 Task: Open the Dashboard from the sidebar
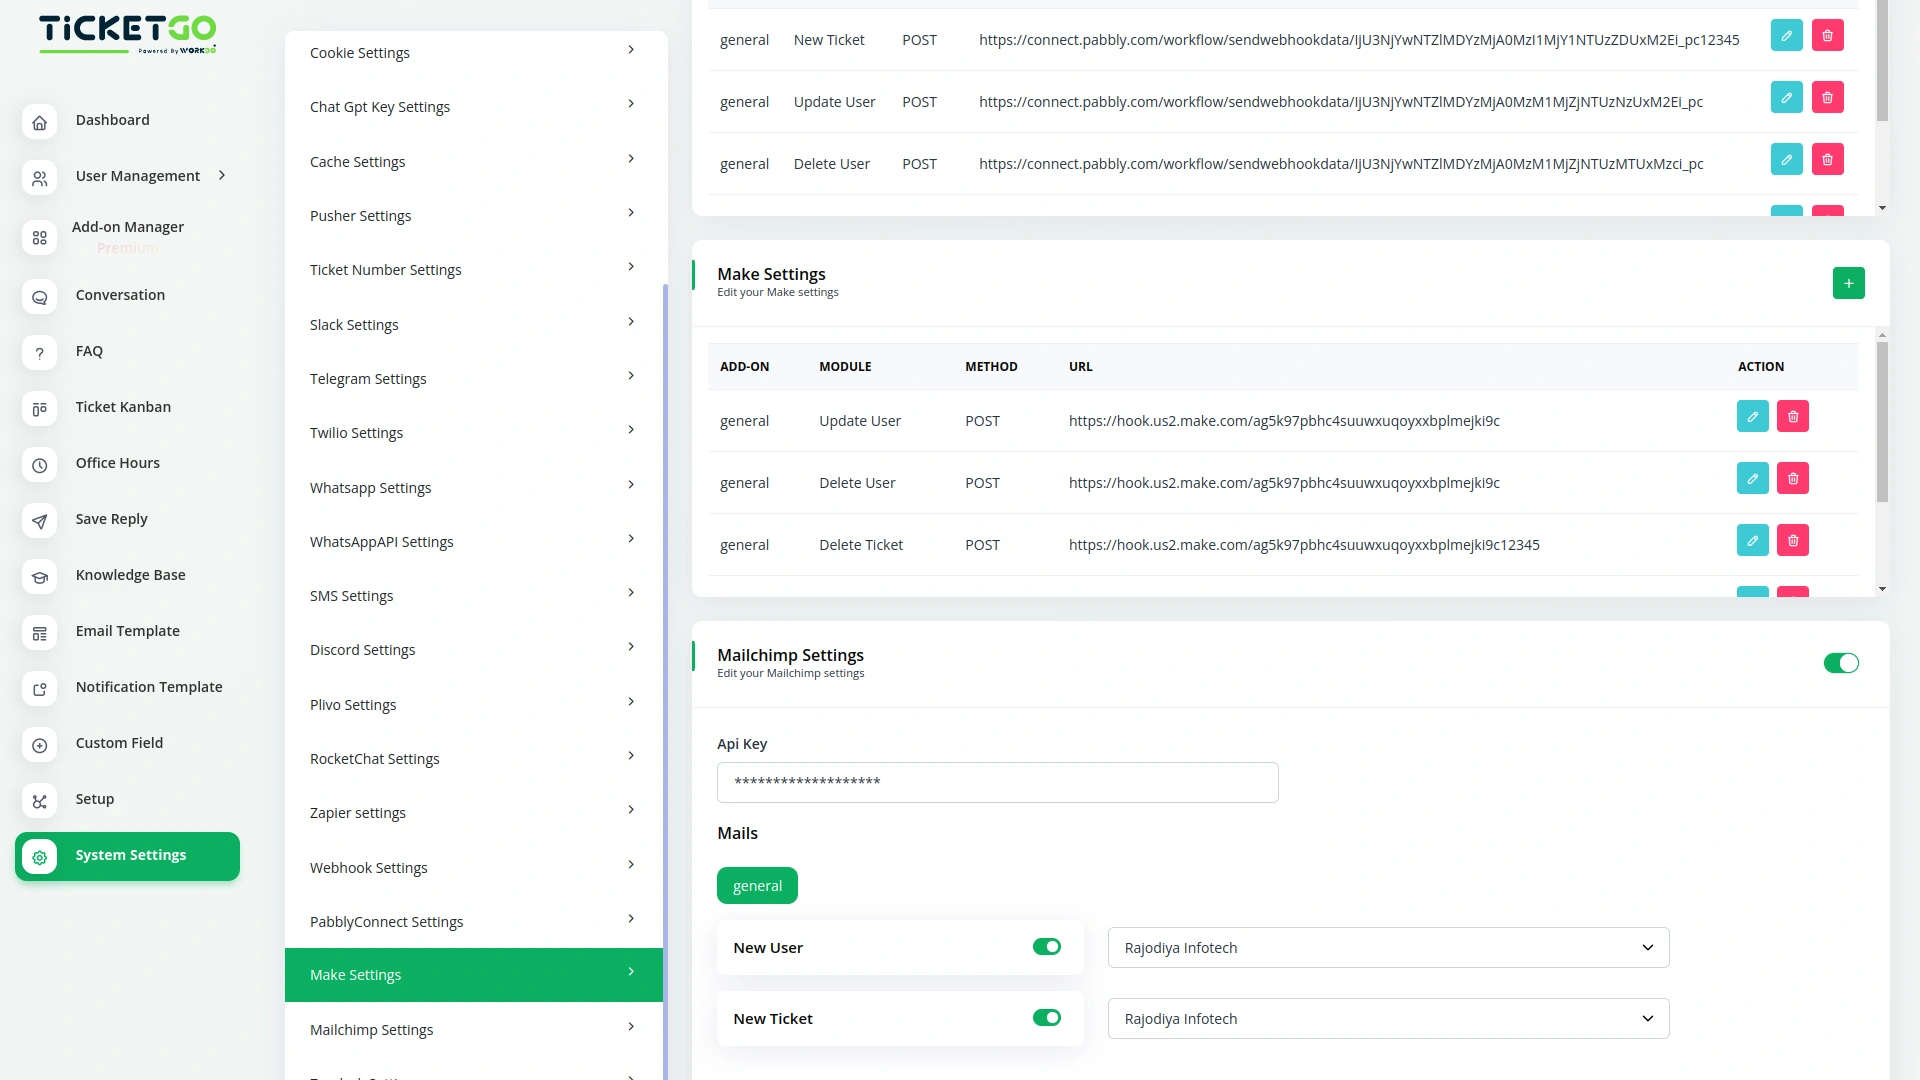point(112,120)
